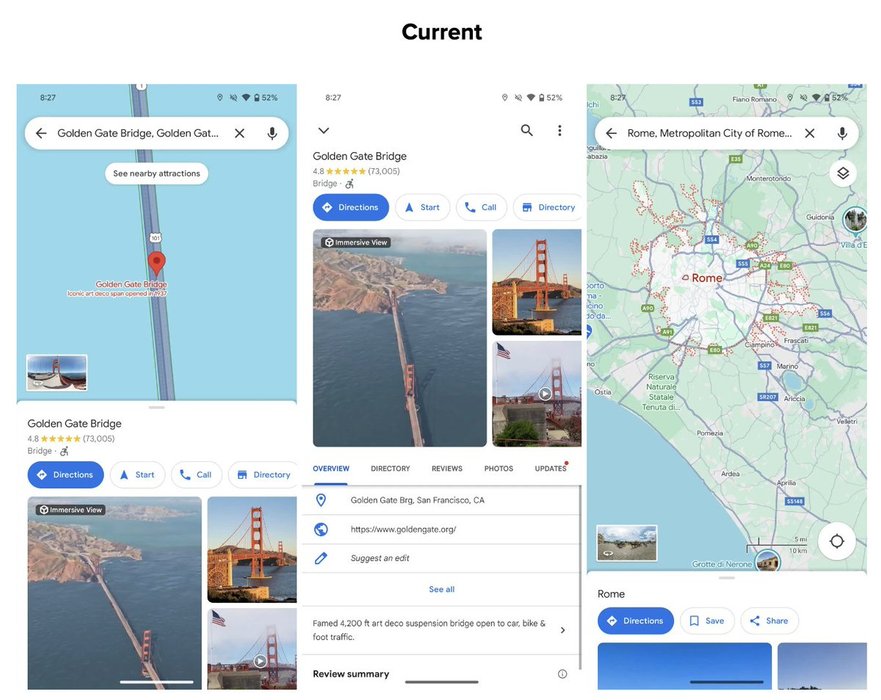Tap the Ostia label on Rome map

(x=603, y=392)
